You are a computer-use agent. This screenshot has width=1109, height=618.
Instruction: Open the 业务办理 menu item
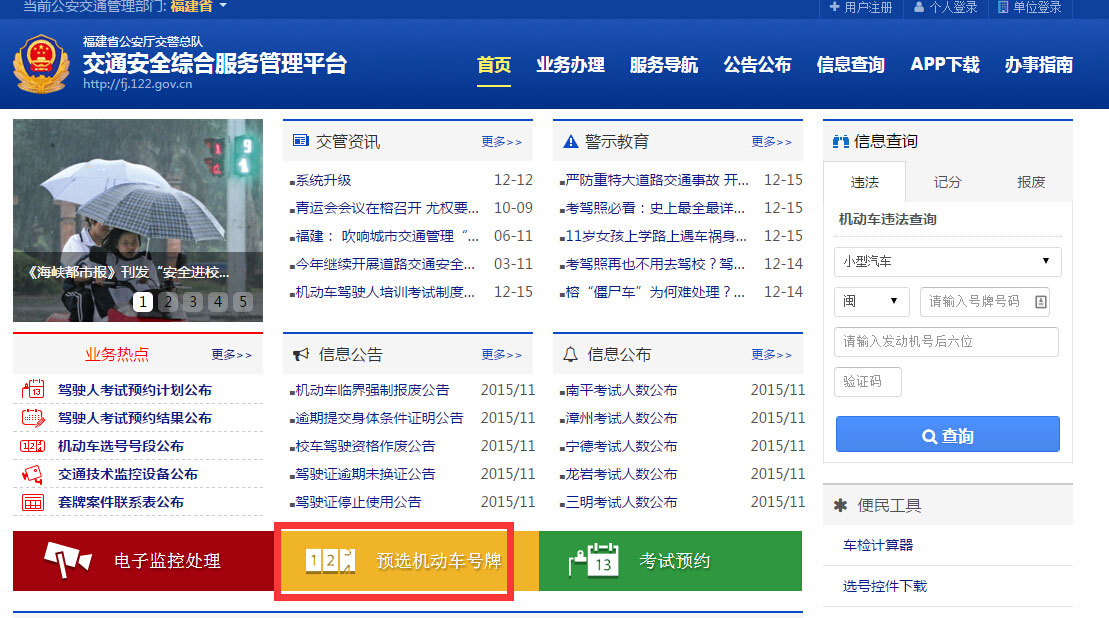[x=571, y=64]
